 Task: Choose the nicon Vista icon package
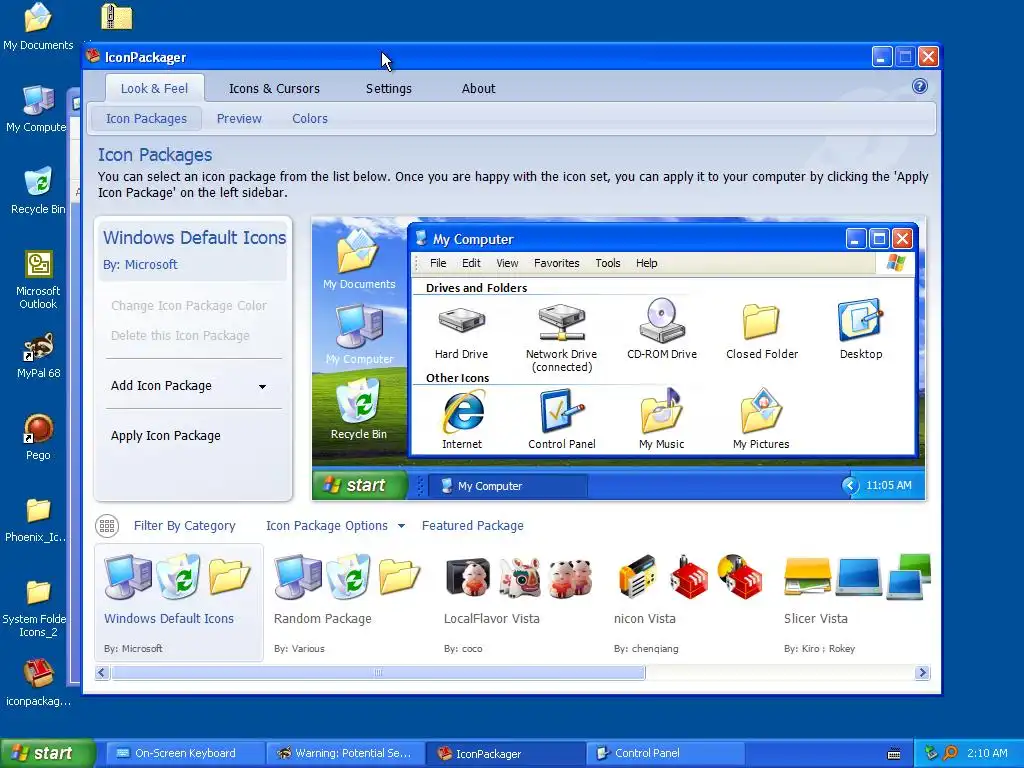688,603
